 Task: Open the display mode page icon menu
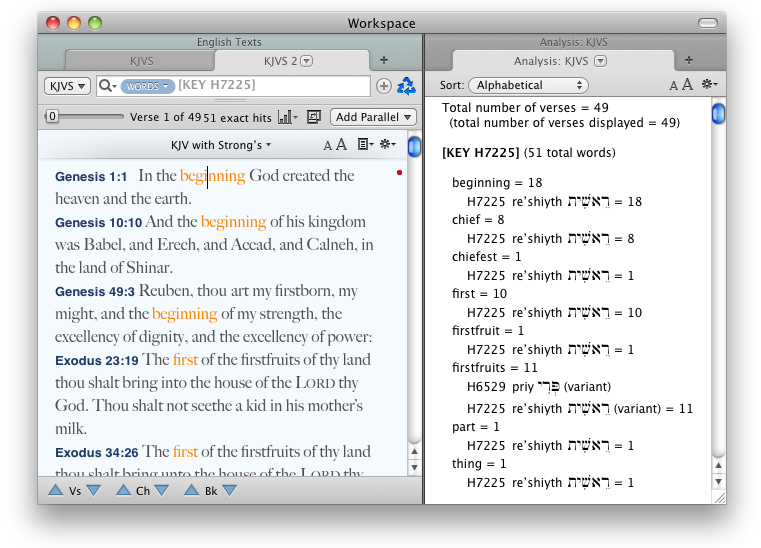365,145
